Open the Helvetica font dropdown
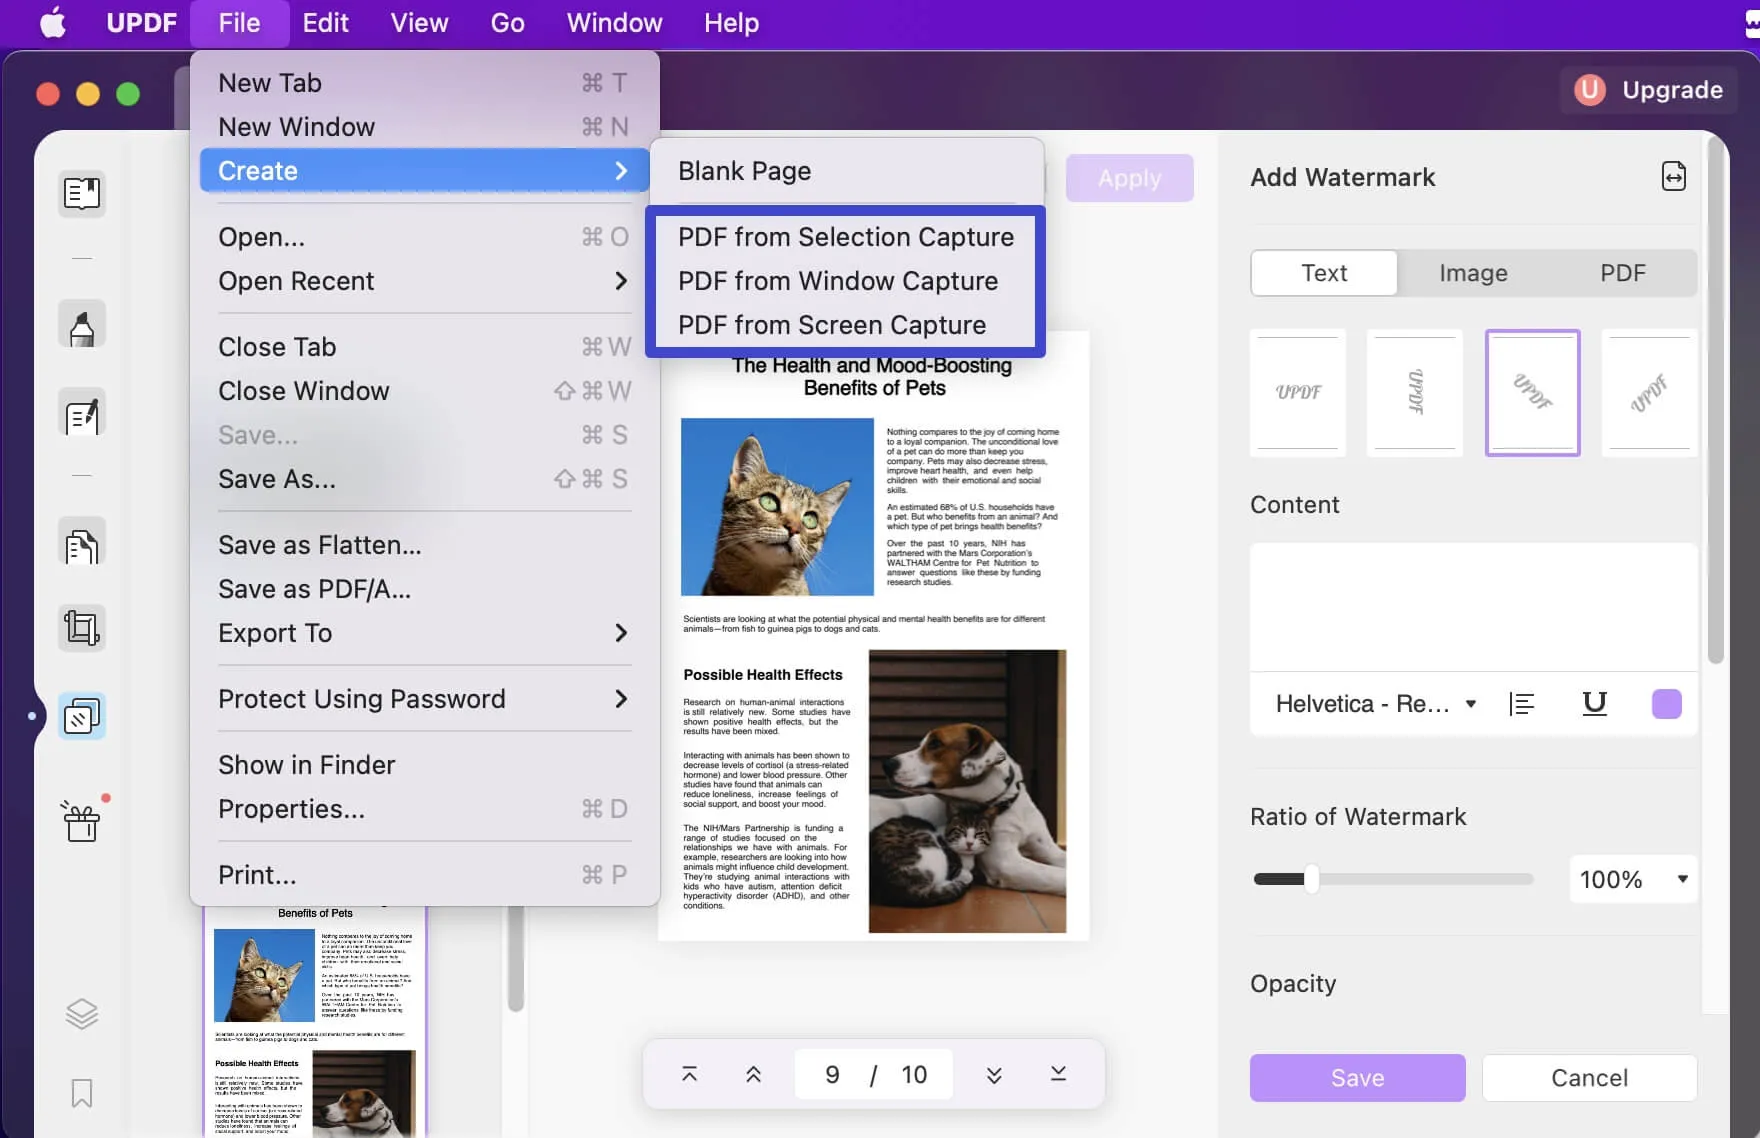The image size is (1760, 1138). pos(1373,703)
